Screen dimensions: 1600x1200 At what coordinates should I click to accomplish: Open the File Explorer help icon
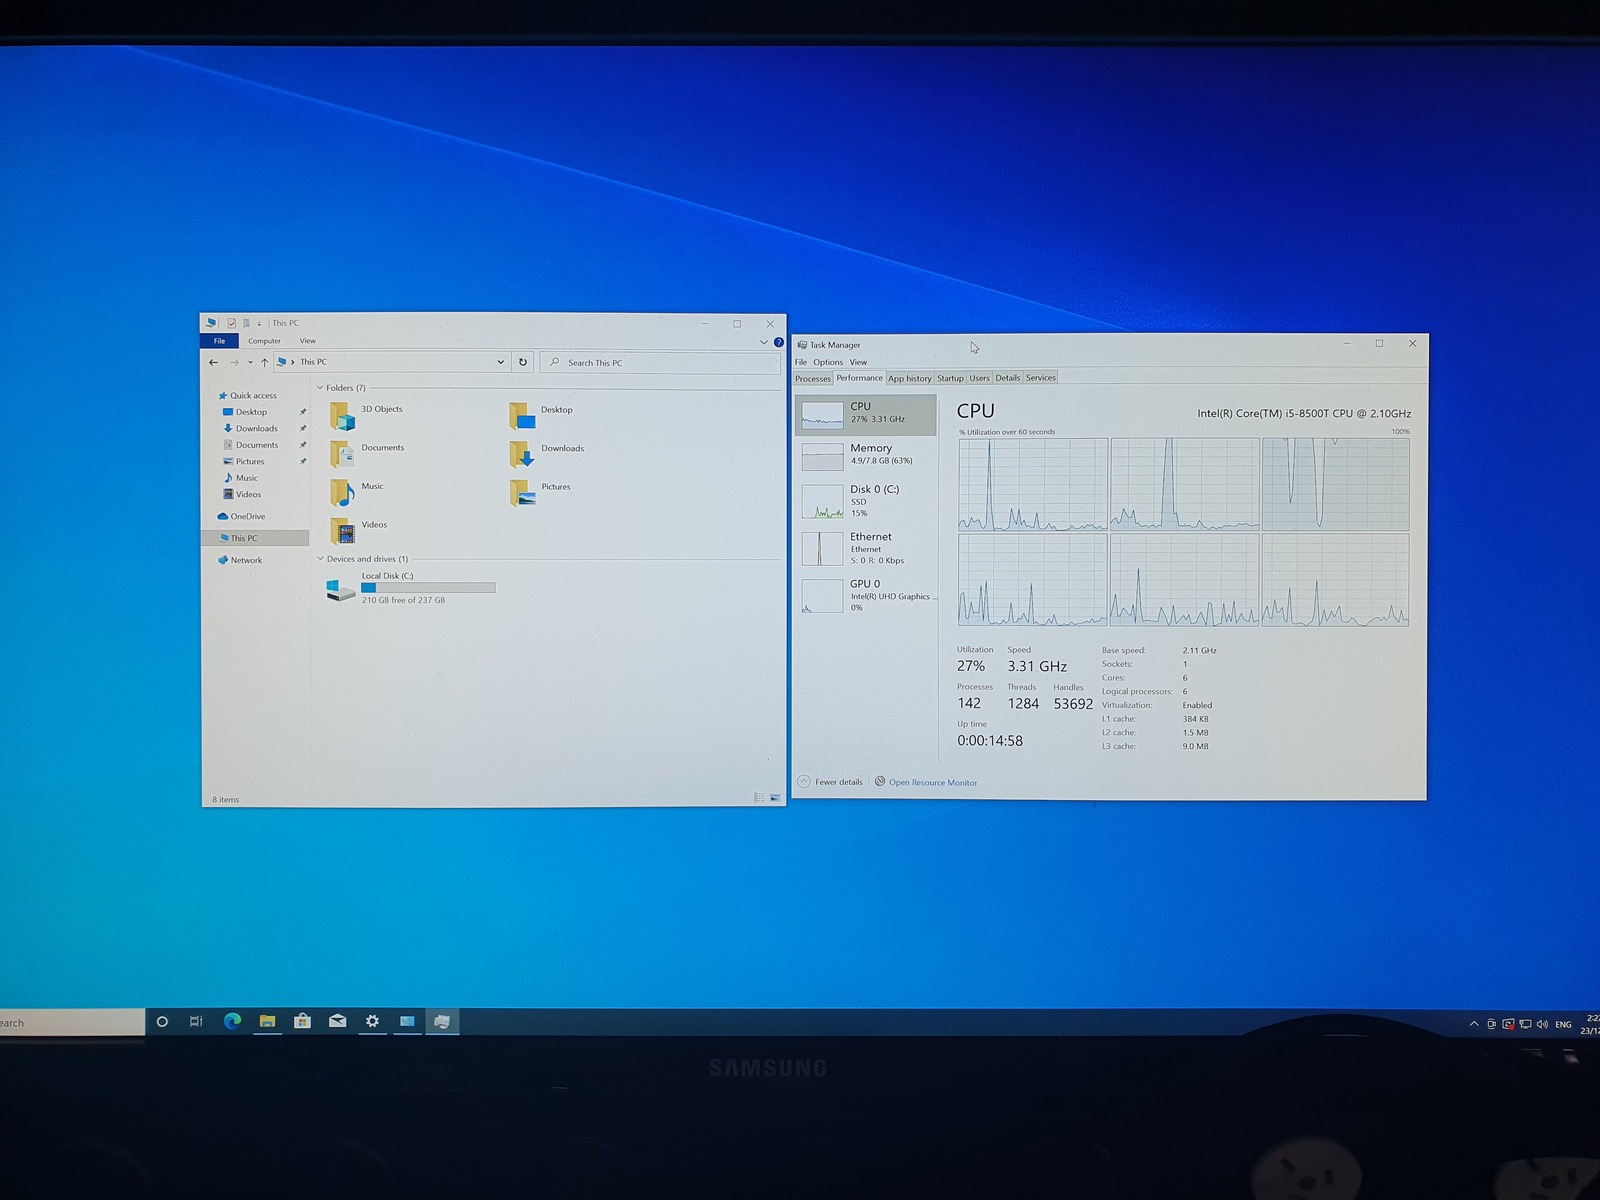(779, 342)
